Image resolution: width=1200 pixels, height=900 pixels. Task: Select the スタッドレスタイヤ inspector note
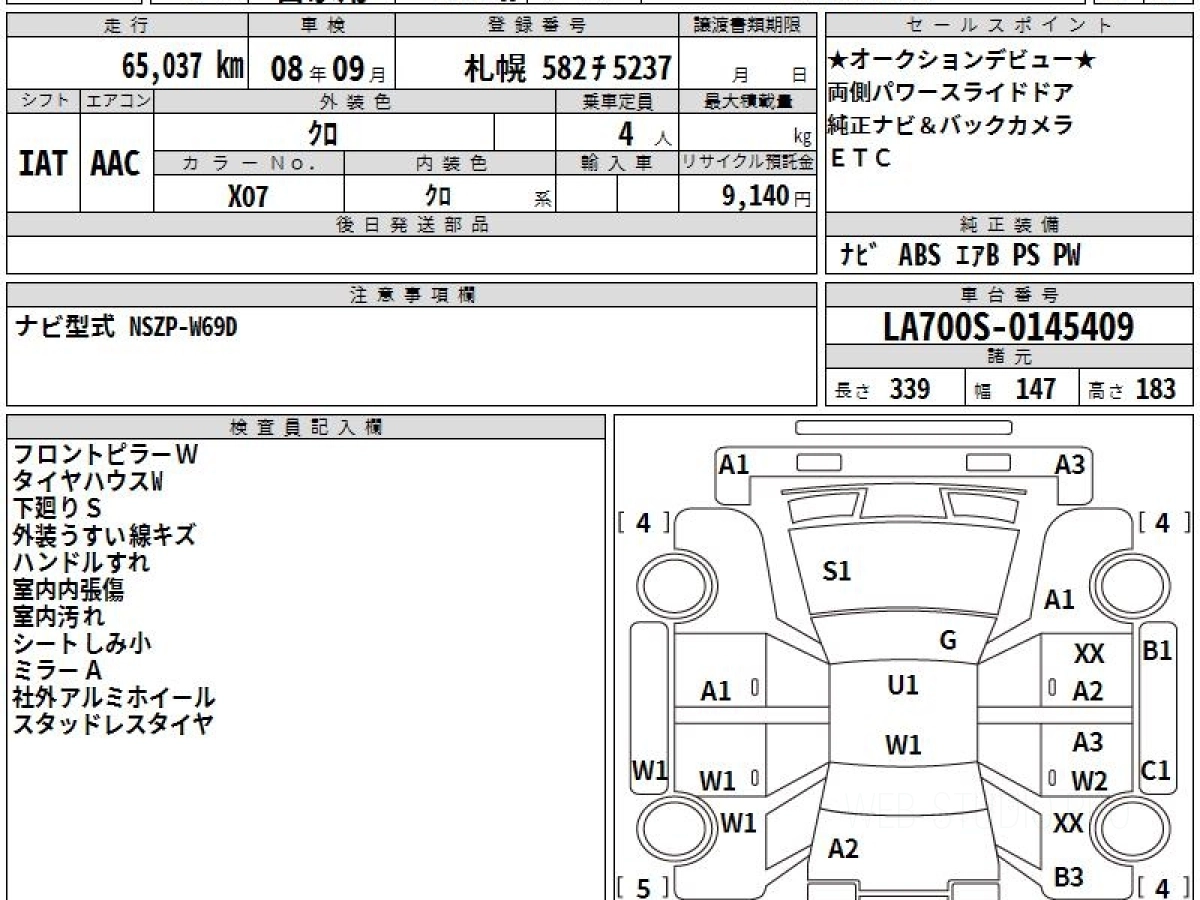[x=113, y=724]
